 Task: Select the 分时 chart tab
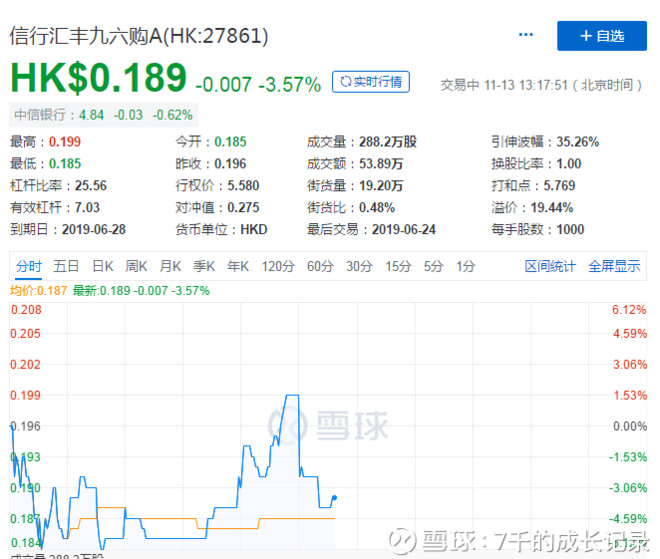click(29, 266)
